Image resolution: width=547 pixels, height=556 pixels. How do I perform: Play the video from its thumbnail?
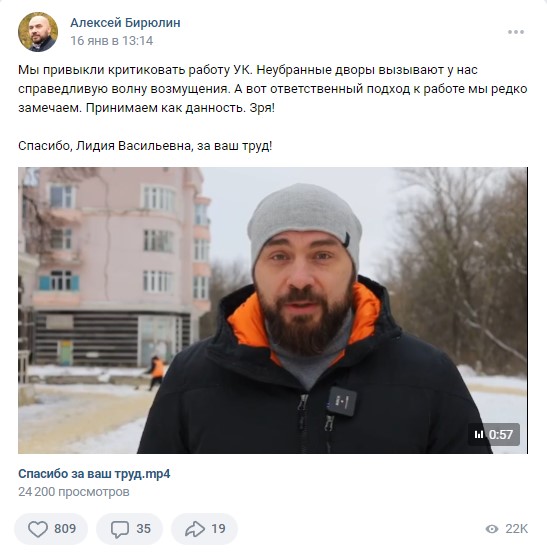click(273, 310)
